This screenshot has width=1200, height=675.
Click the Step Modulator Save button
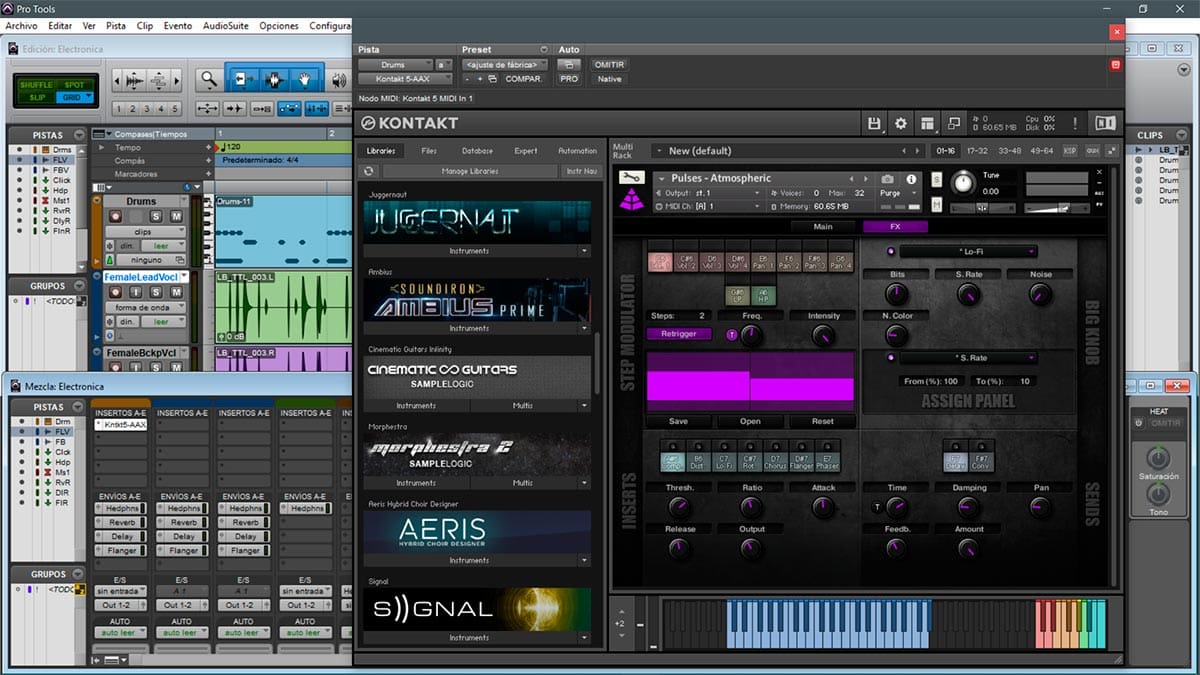point(678,421)
